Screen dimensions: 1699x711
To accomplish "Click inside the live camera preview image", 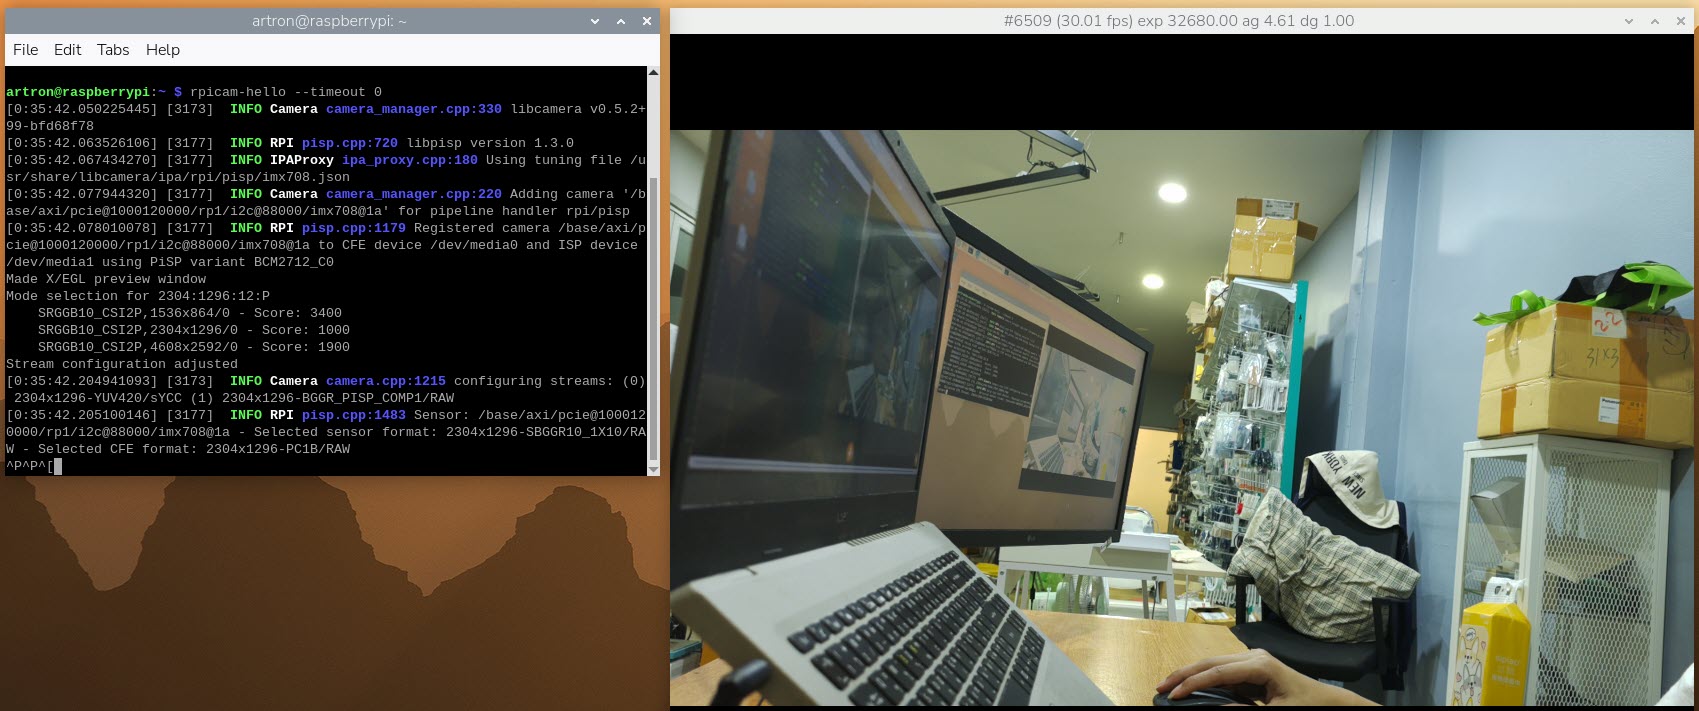I will tap(1180, 420).
